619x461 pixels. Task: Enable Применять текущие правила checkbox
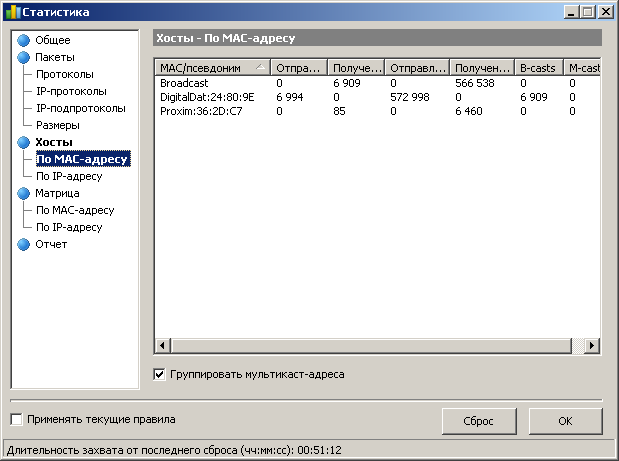click(16, 419)
